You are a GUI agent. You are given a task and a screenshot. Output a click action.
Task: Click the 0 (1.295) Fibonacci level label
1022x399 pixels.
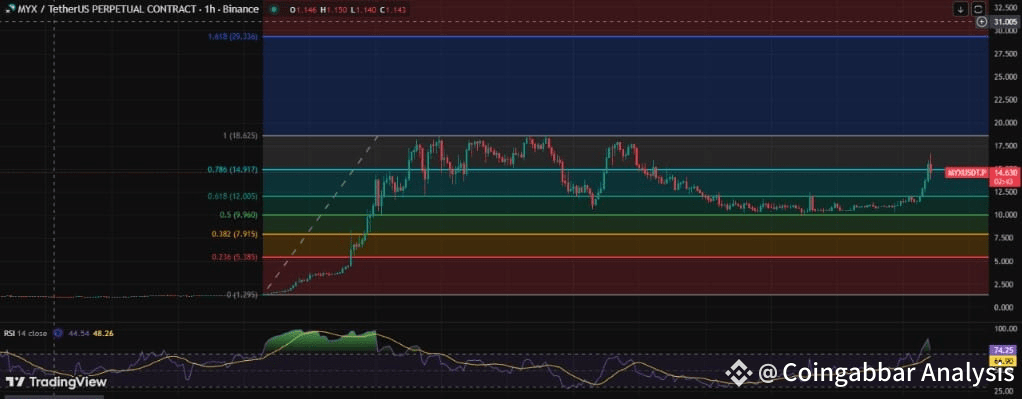242,295
